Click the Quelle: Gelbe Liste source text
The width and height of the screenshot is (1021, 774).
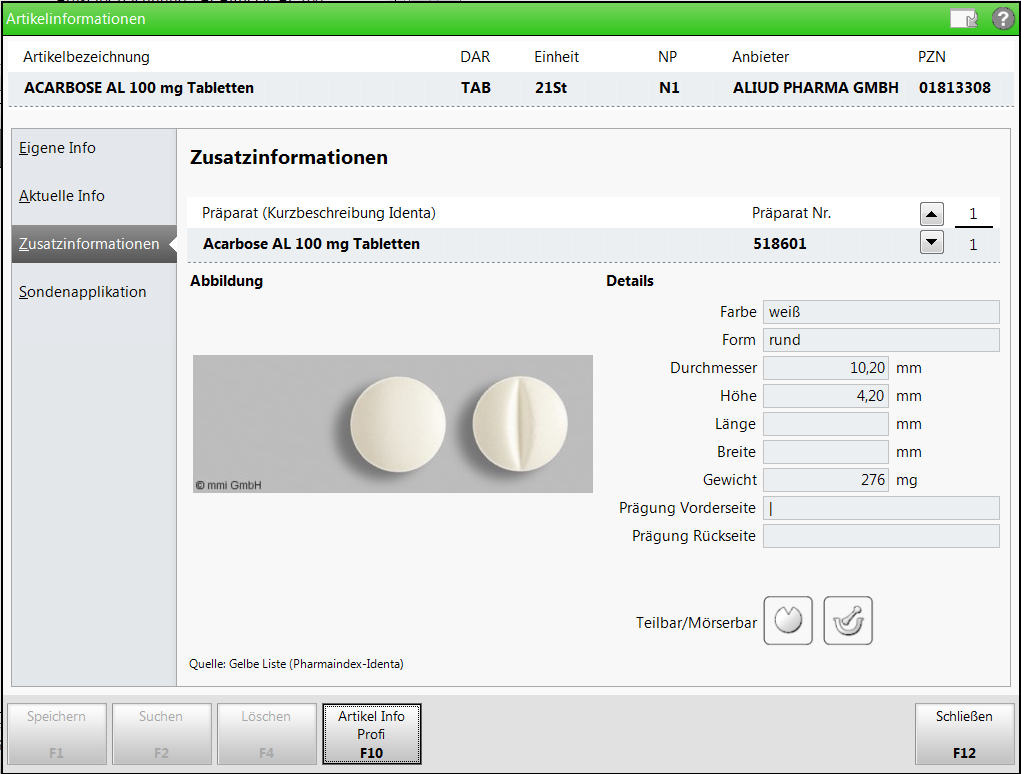(x=296, y=664)
